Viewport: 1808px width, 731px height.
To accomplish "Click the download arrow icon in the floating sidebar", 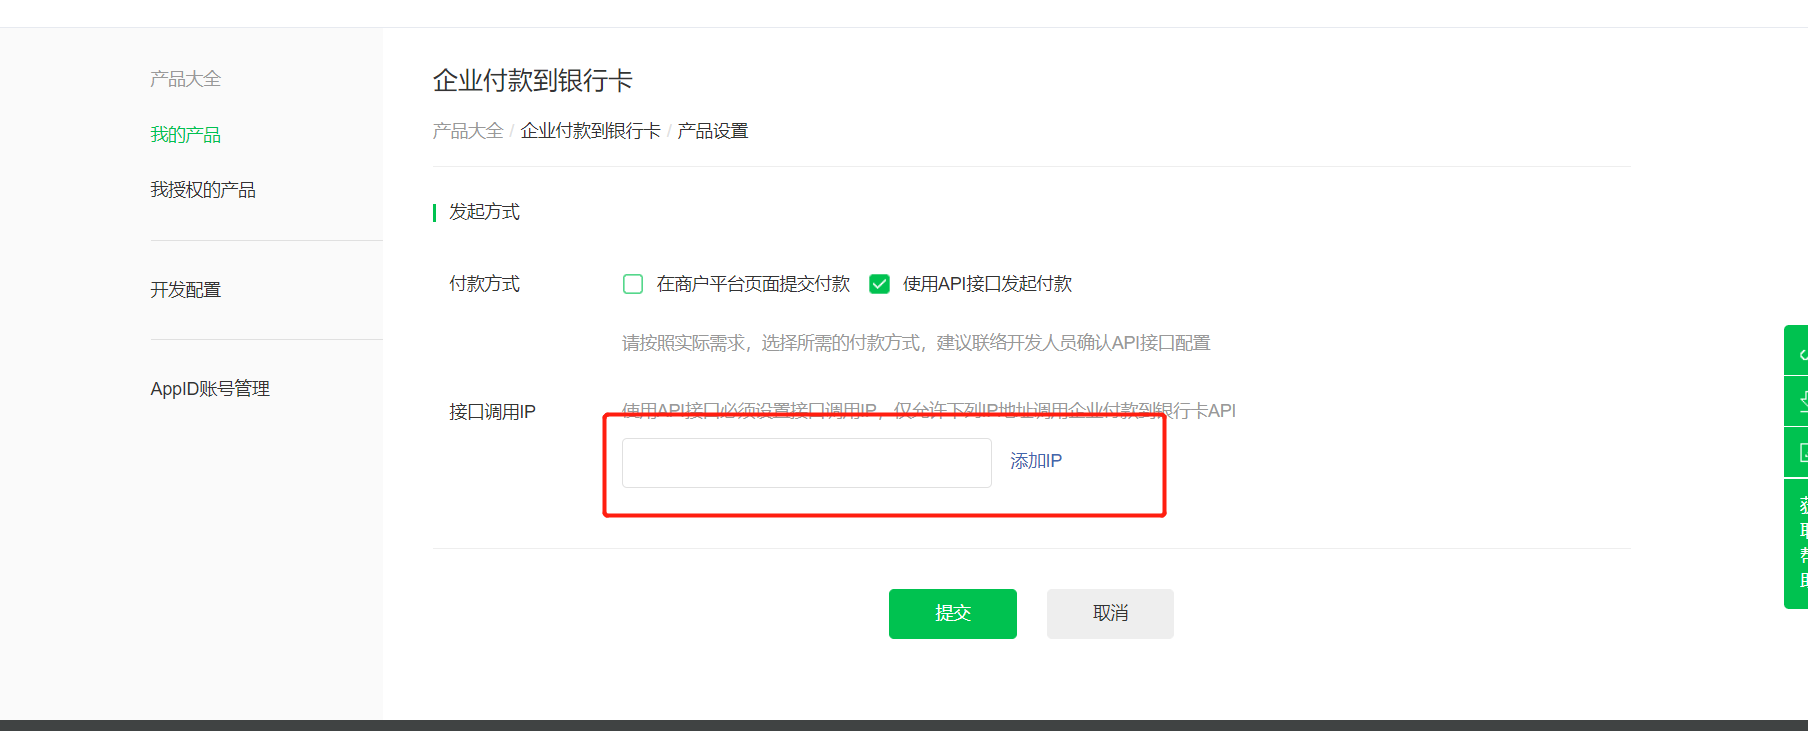I will click(x=1798, y=402).
